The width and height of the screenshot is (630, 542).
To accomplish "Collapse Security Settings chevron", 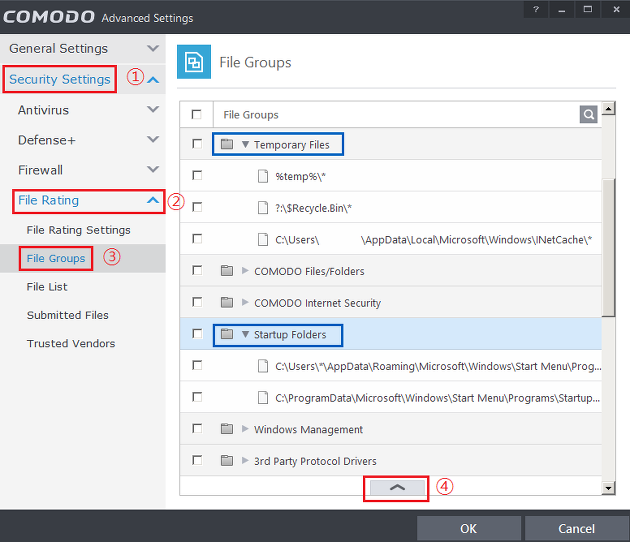I will (153, 80).
